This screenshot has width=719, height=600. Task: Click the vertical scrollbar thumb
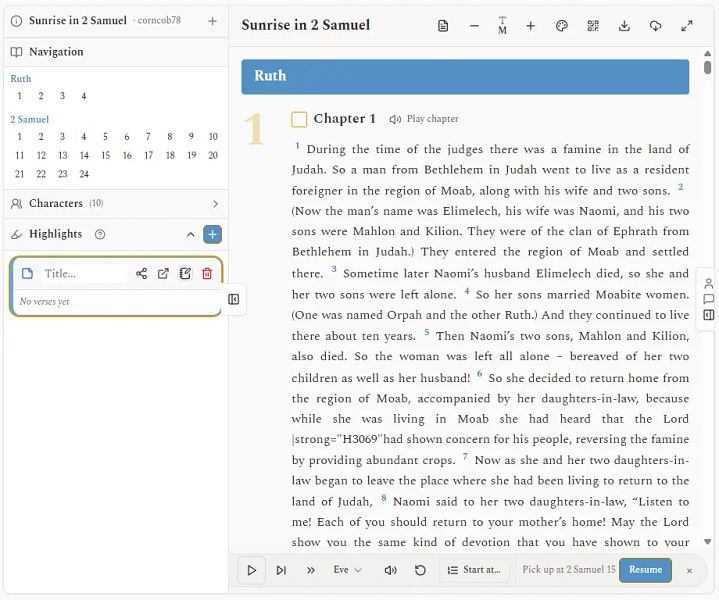point(708,67)
